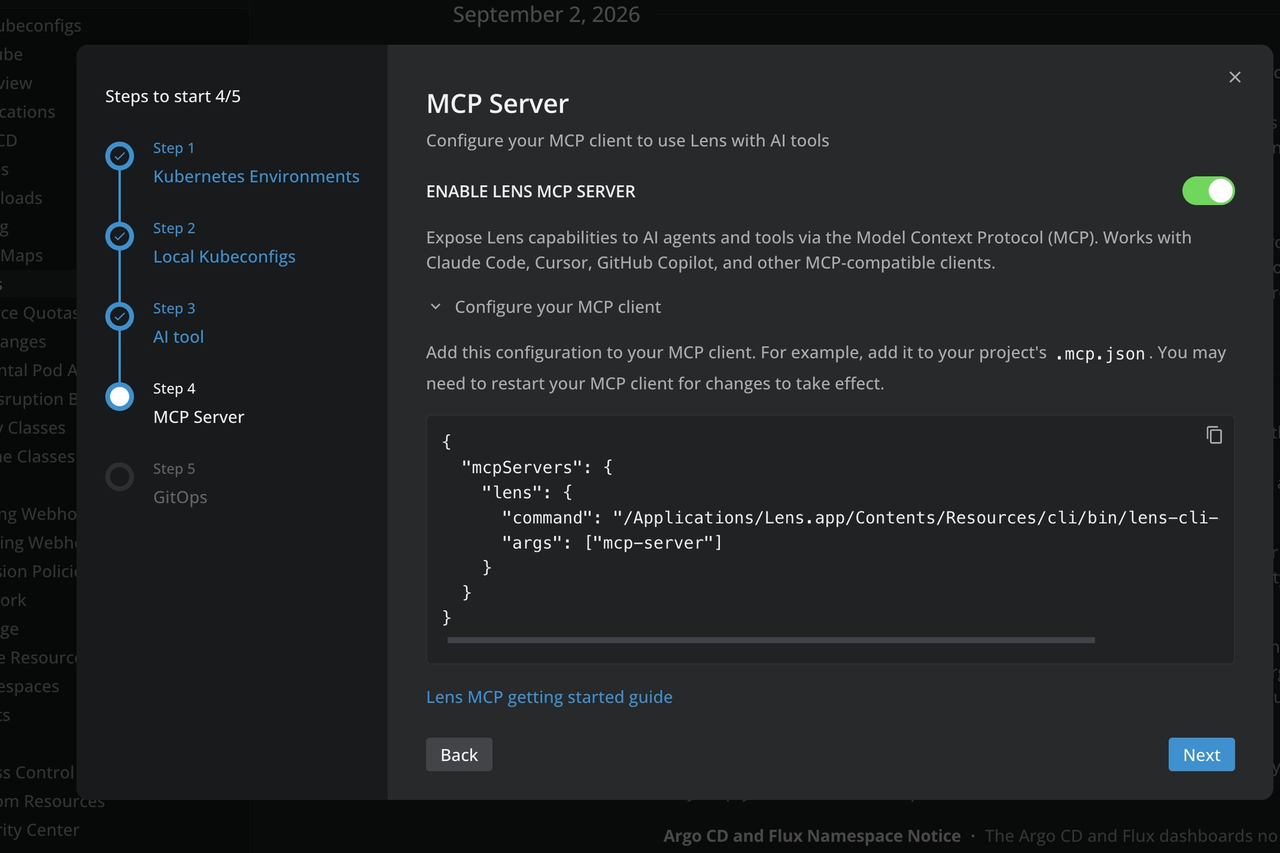Jump to the AI tool step
Image resolution: width=1280 pixels, height=853 pixels.
click(178, 336)
